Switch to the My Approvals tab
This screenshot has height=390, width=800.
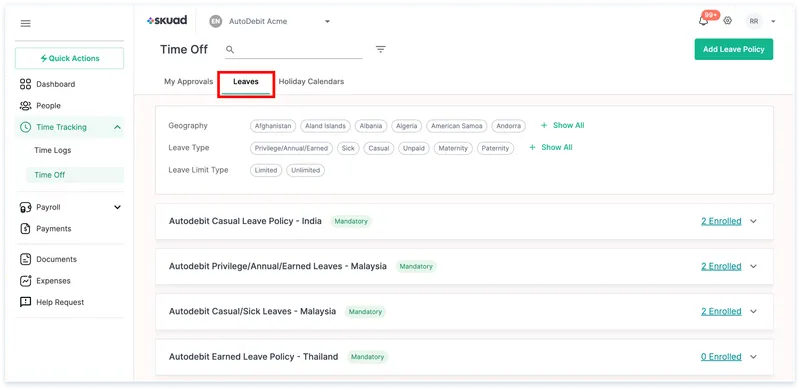tap(188, 82)
